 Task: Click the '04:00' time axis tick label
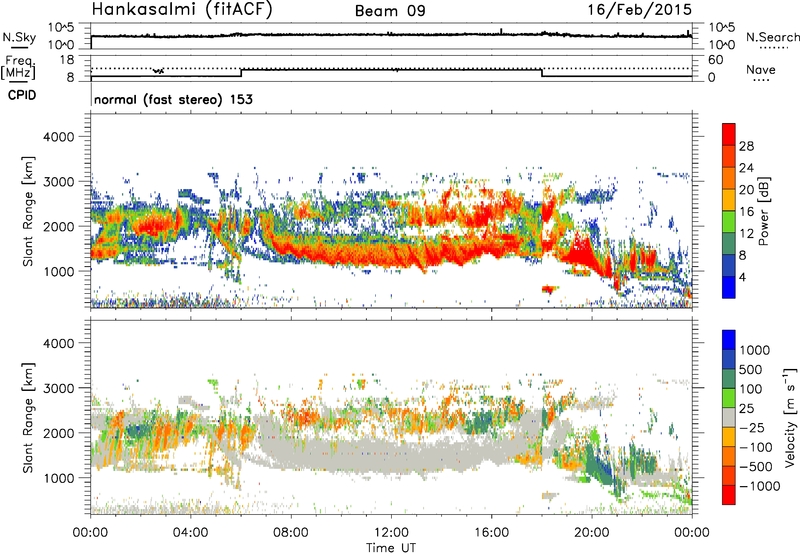click(190, 533)
